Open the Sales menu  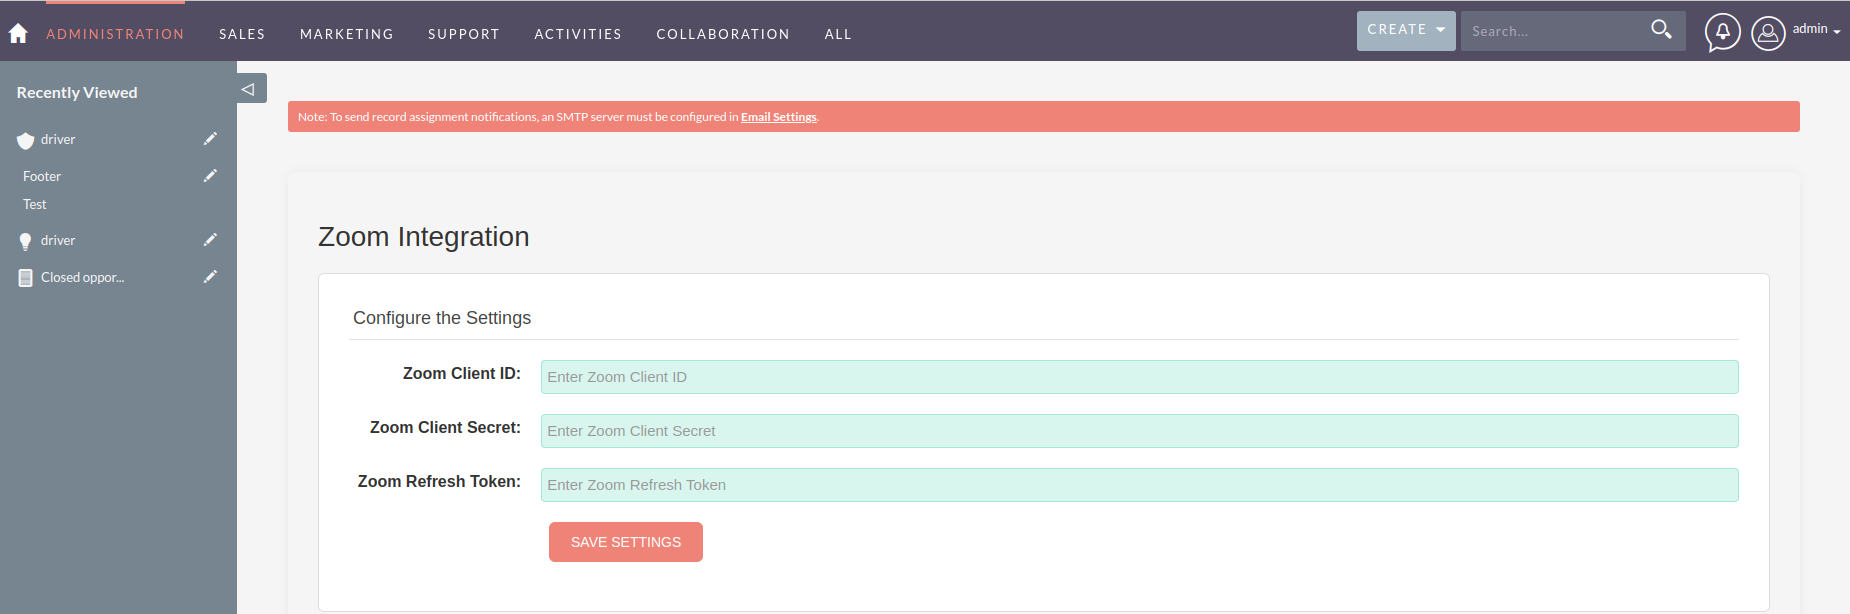(x=242, y=34)
